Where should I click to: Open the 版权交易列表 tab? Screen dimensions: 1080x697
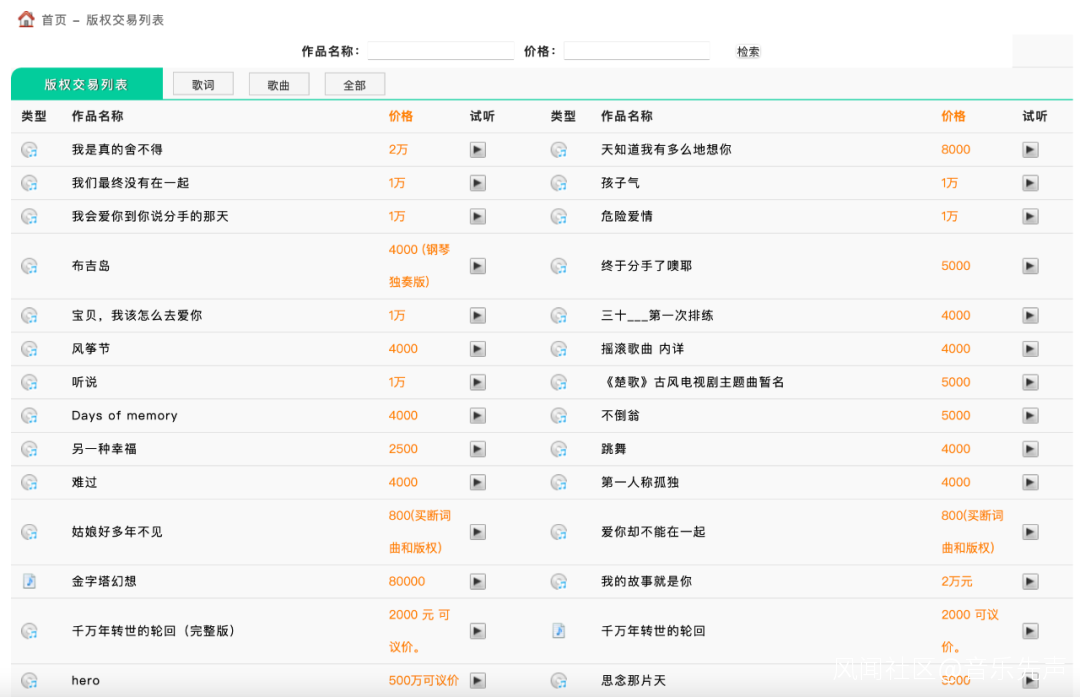tap(86, 85)
